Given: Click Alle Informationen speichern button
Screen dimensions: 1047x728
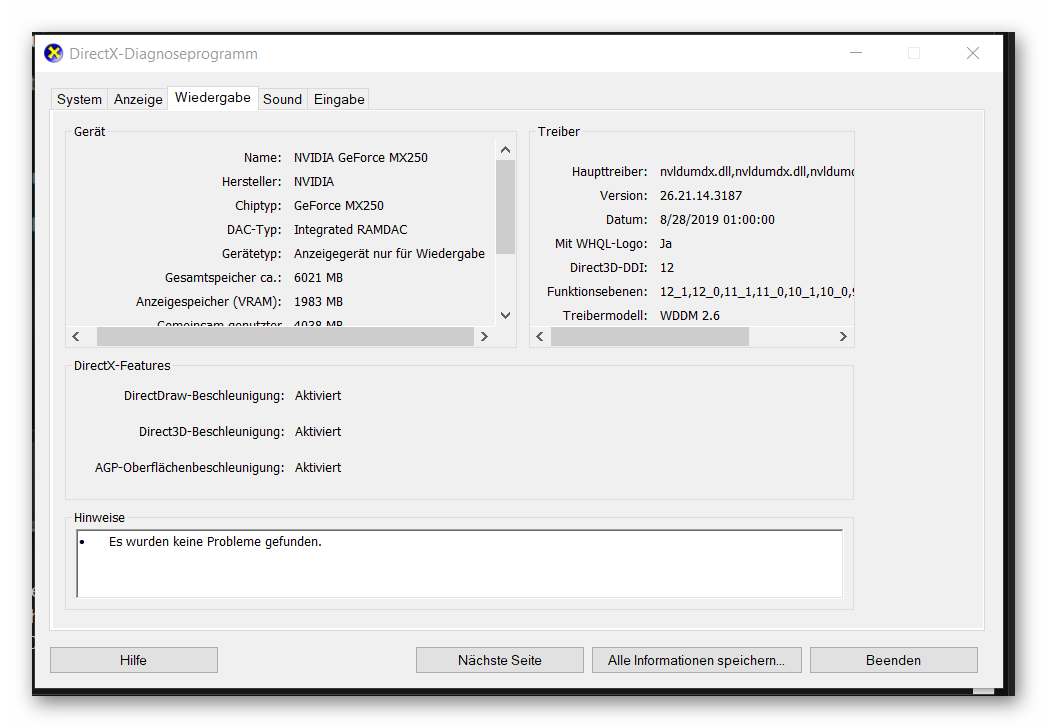Looking at the screenshot, I should pyautogui.click(x=696, y=660).
